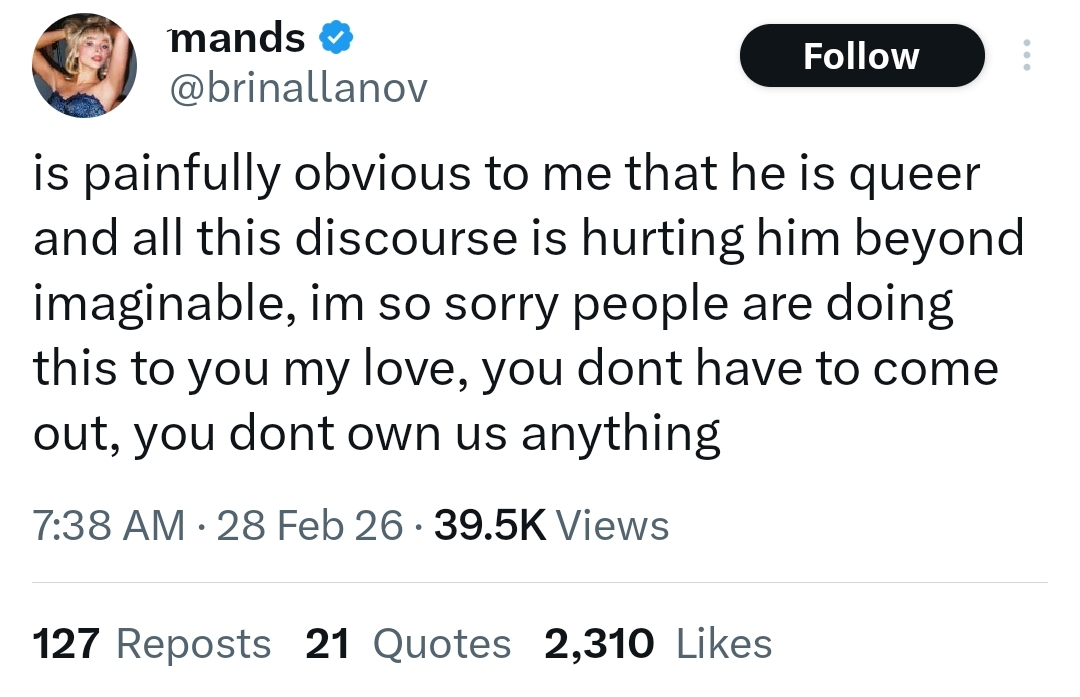Click the 7:38 AM timestamp

coord(108,525)
